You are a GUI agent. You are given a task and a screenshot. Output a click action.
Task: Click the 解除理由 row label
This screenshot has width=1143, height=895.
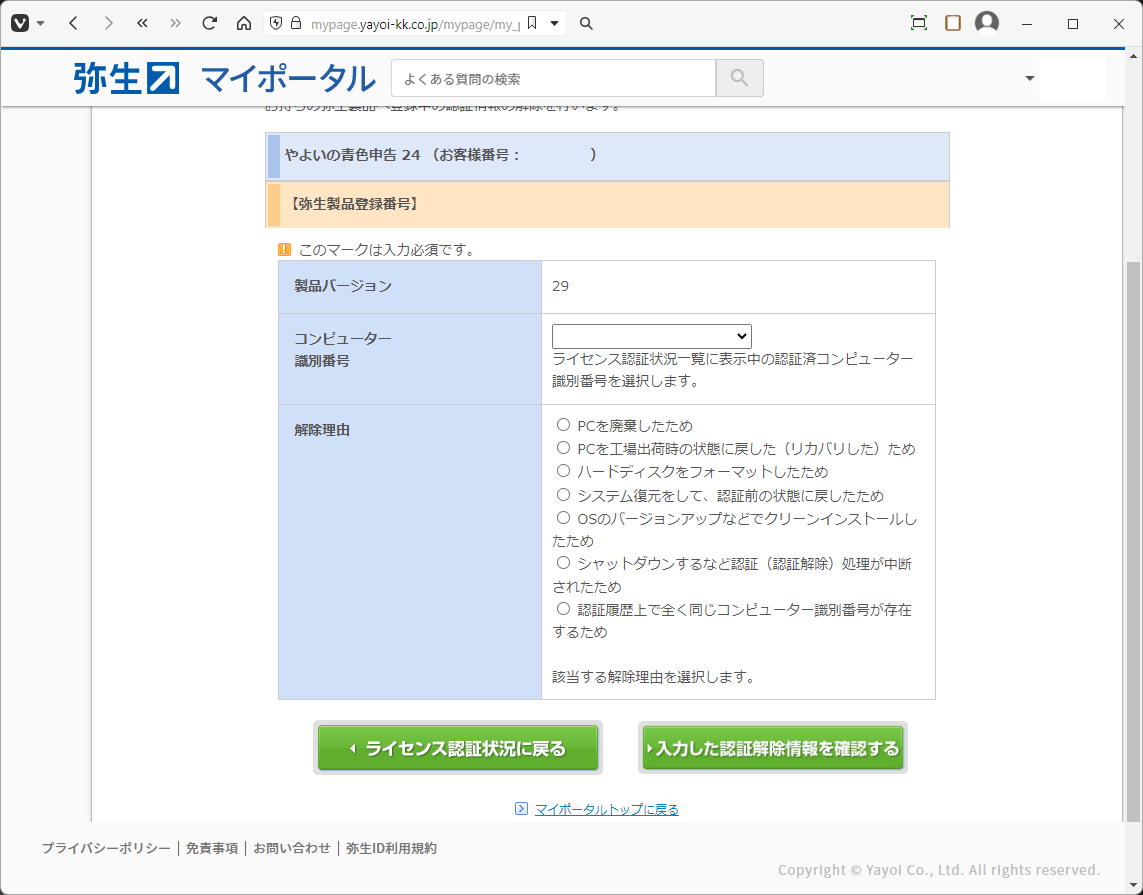[322, 430]
